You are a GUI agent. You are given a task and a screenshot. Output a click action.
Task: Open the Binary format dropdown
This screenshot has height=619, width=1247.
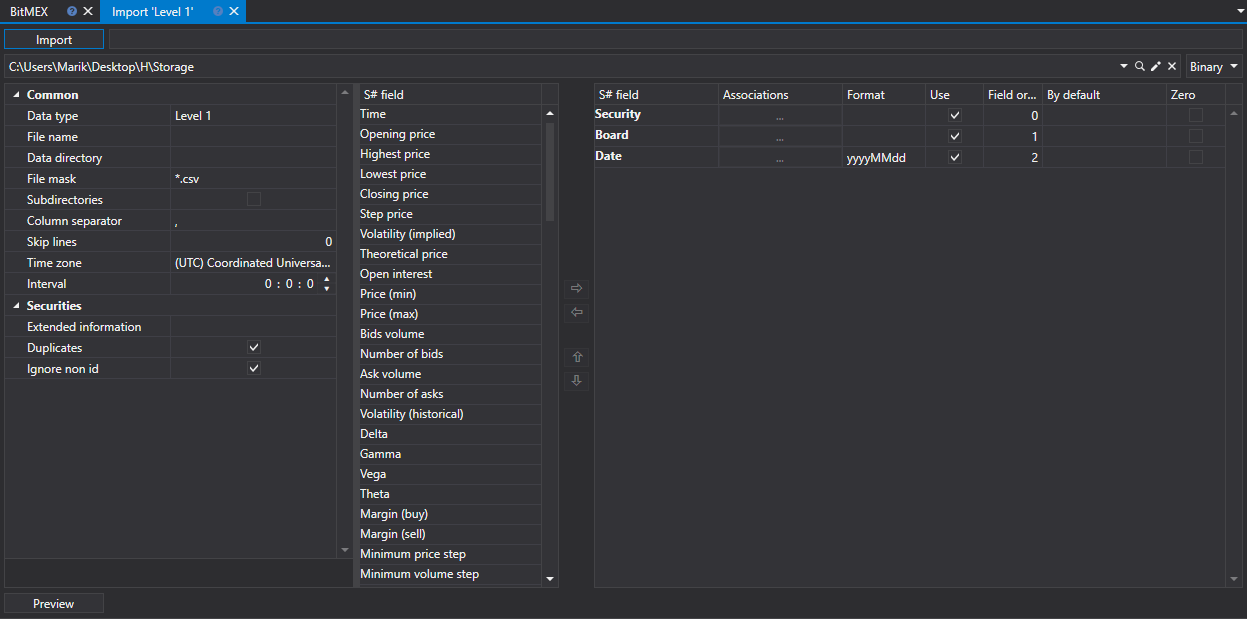click(x=1214, y=66)
